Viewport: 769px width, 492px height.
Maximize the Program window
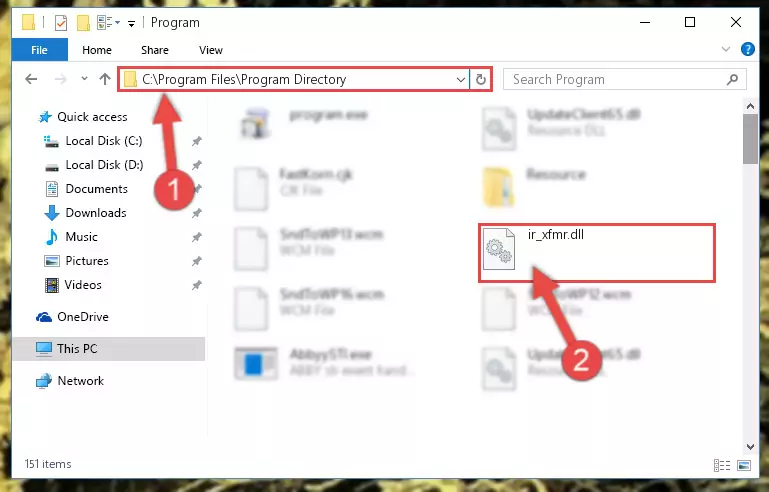[x=690, y=22]
